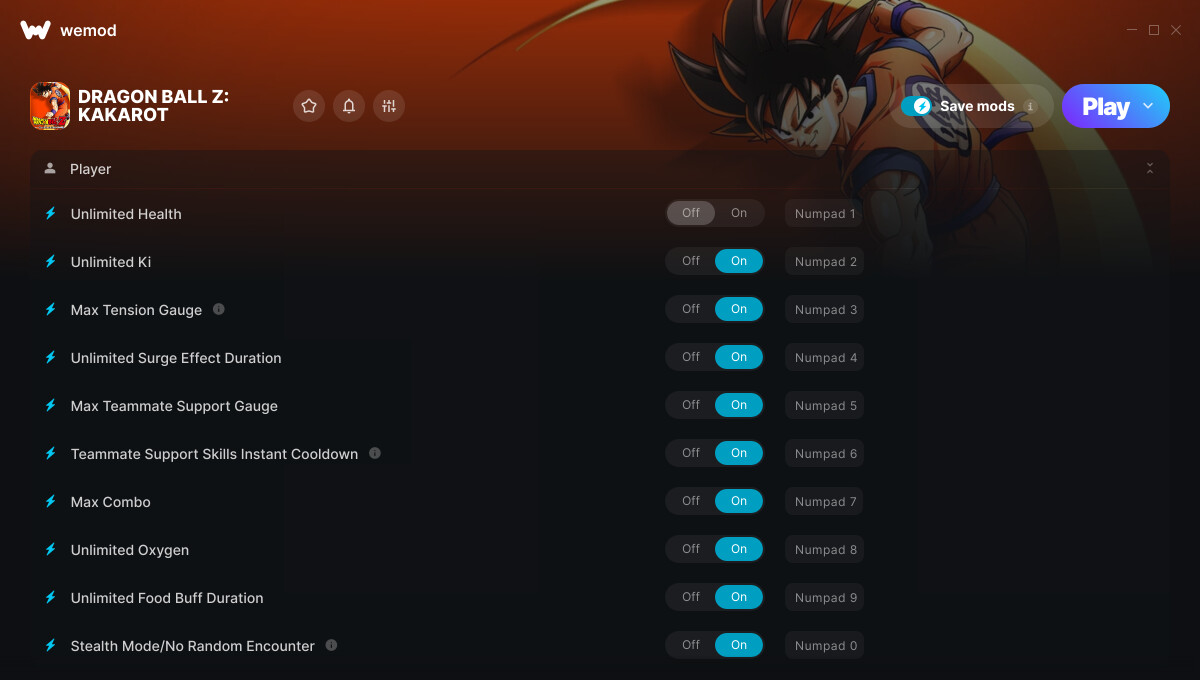The image size is (1200, 680).
Task: Disable Max Combo cheat
Action: (691, 501)
